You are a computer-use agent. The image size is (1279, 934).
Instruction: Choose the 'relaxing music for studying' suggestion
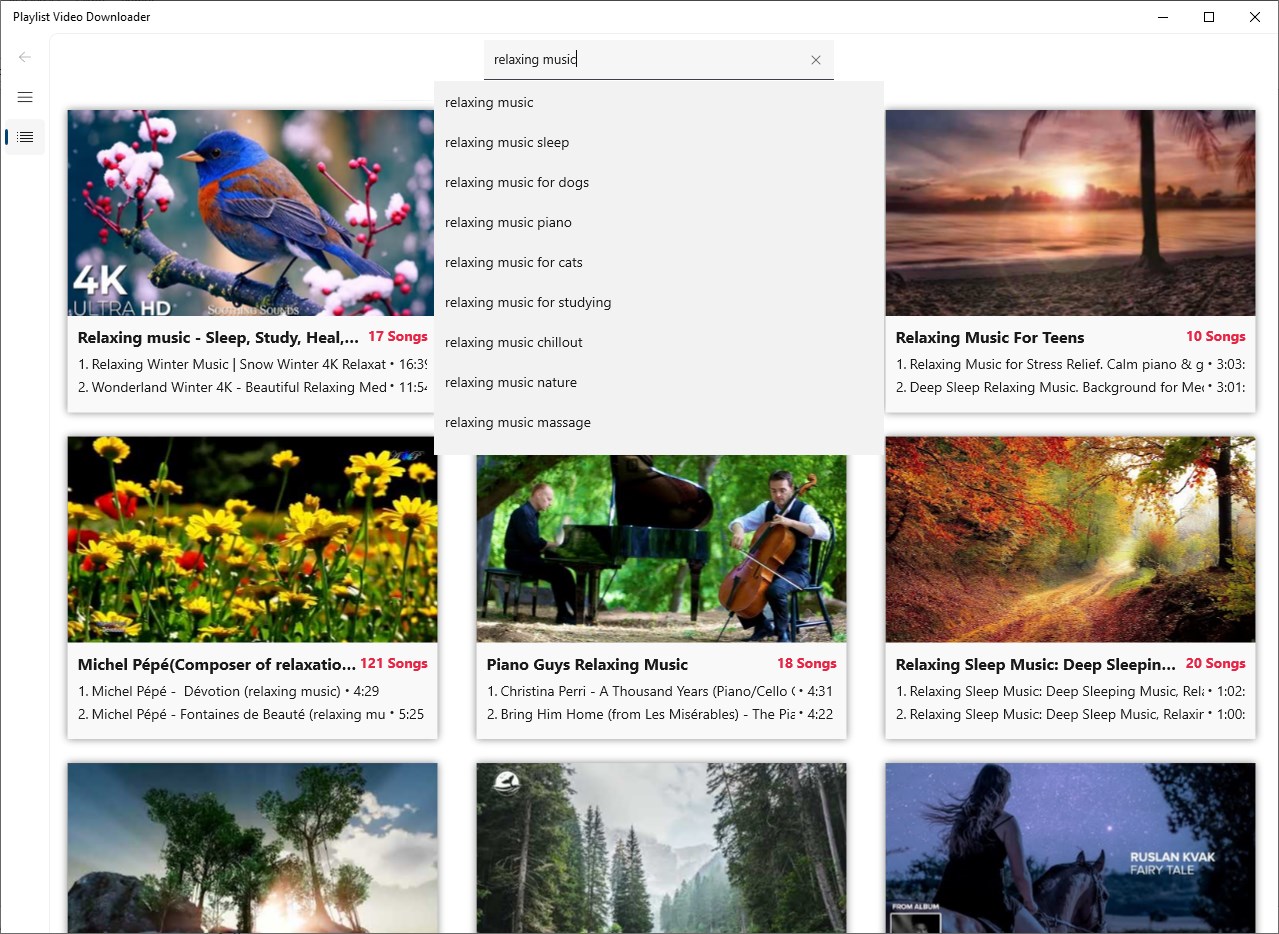658,302
